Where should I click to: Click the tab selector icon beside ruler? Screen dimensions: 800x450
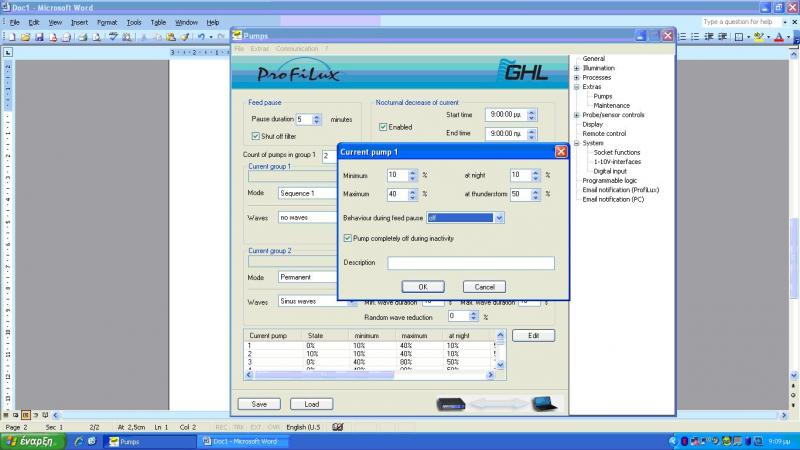8,53
